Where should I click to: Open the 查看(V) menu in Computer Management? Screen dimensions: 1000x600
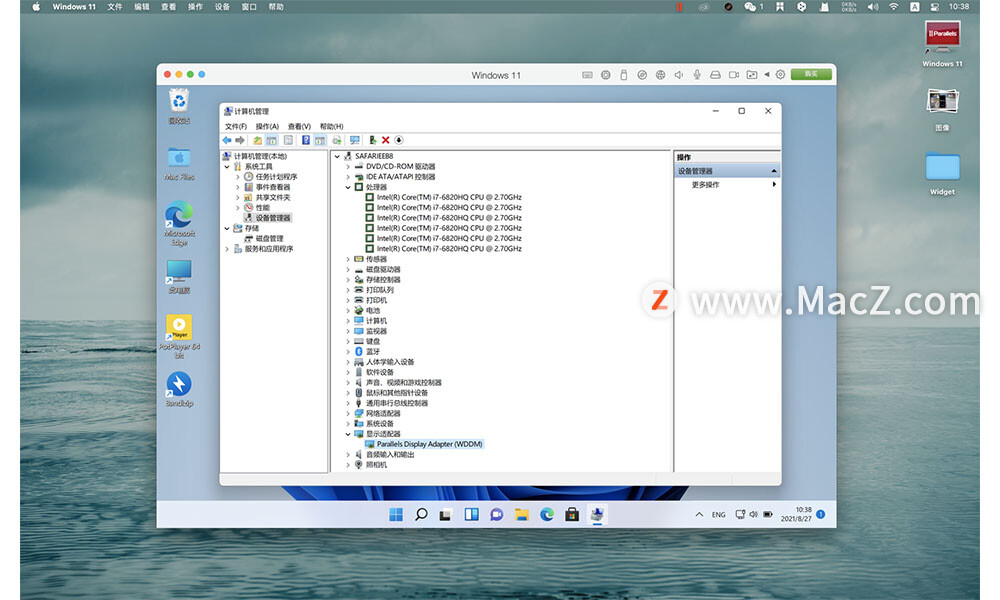(x=299, y=126)
